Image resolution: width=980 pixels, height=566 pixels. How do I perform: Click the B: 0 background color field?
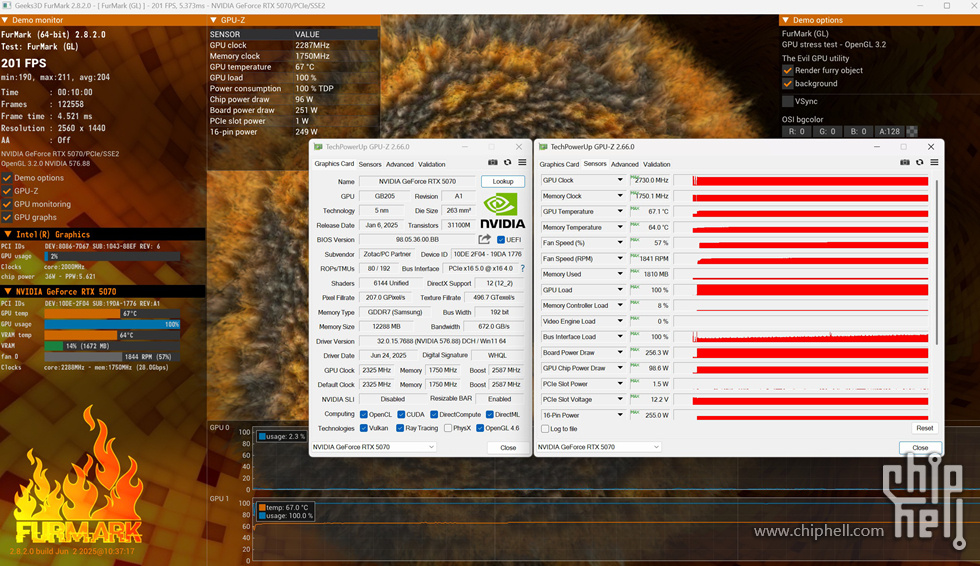point(858,131)
